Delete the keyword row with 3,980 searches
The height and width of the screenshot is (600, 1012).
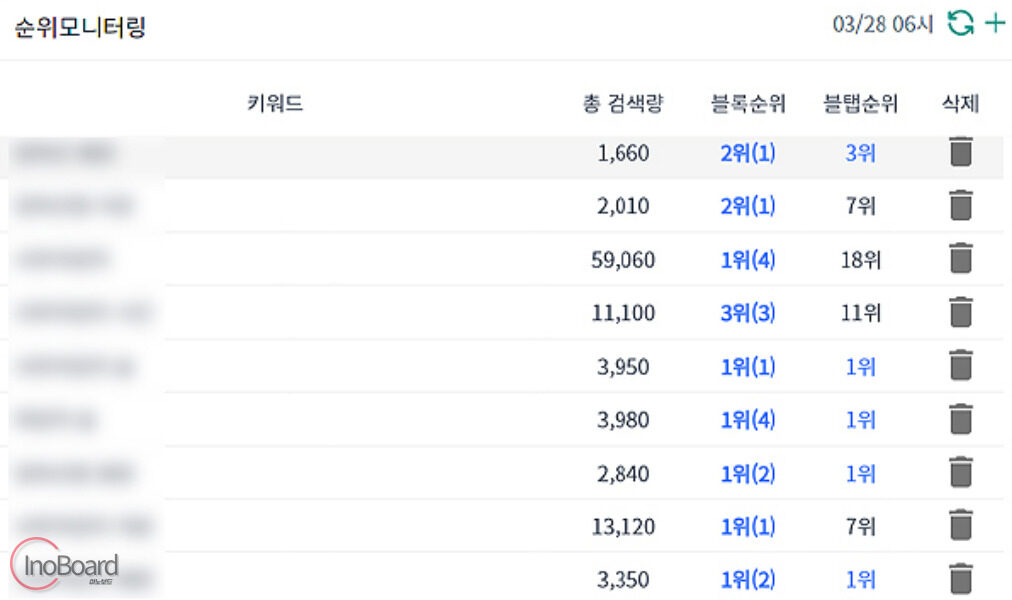point(961,419)
